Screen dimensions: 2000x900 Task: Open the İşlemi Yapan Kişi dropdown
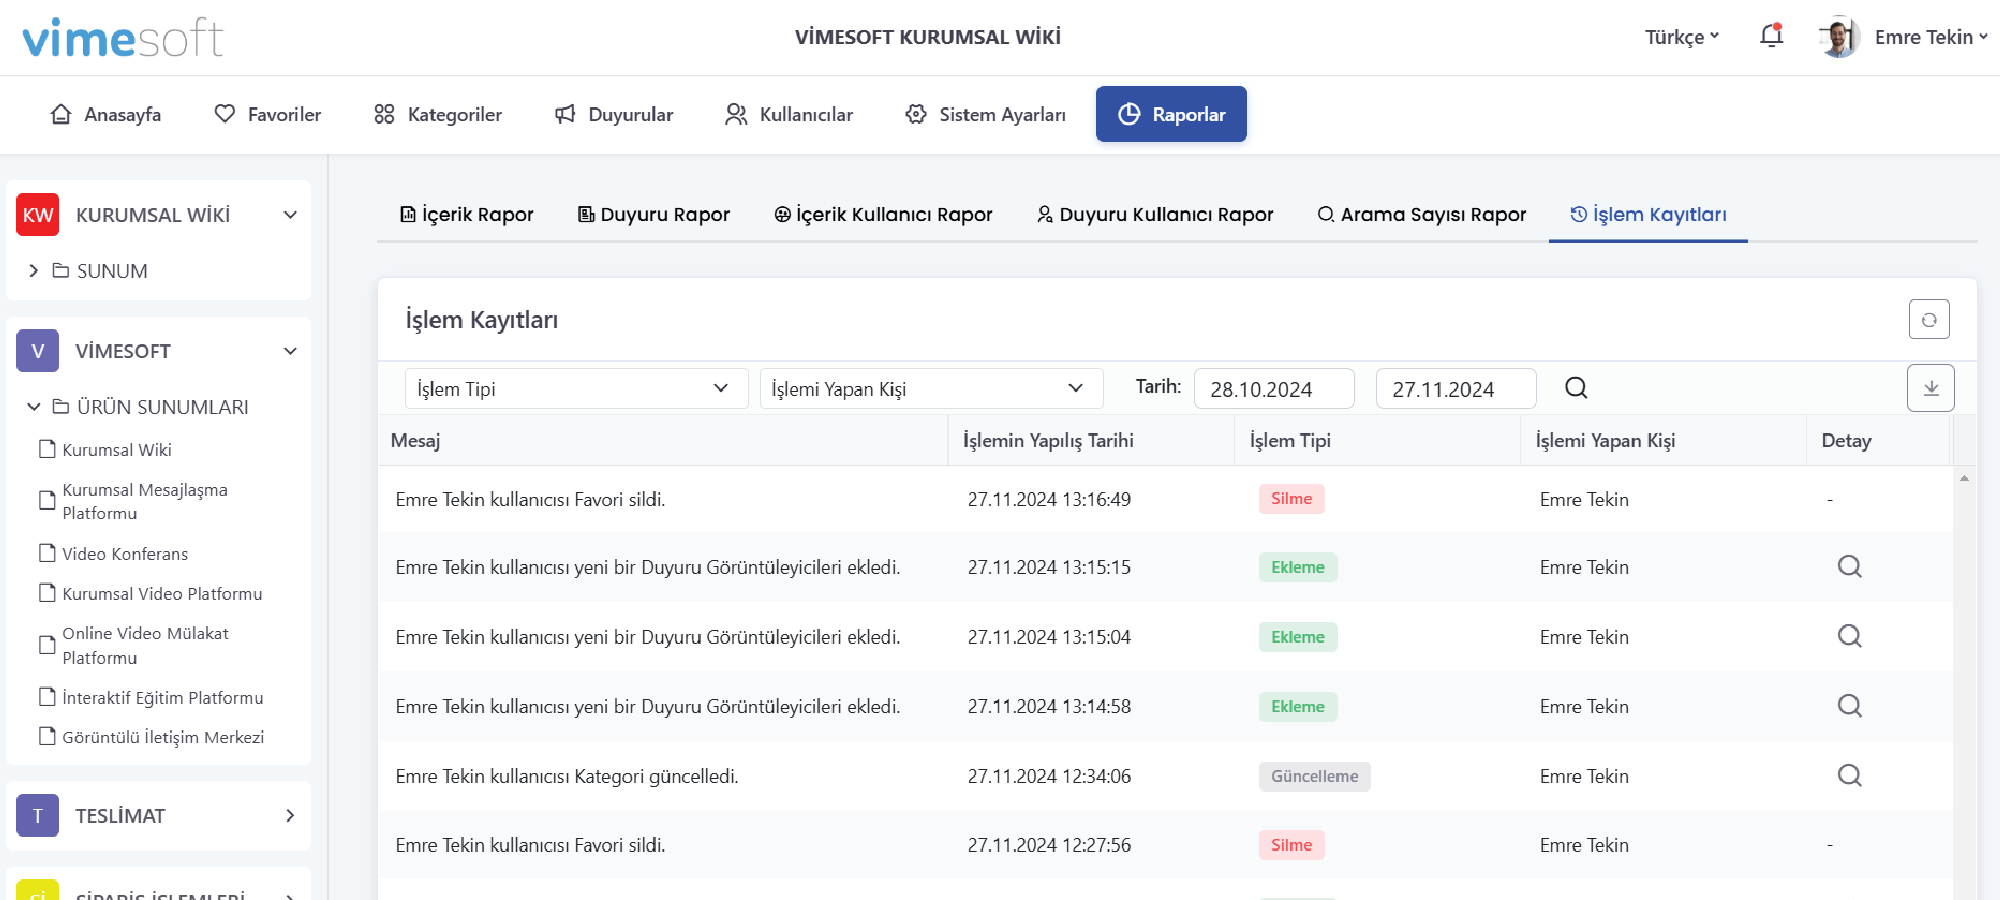(x=931, y=388)
